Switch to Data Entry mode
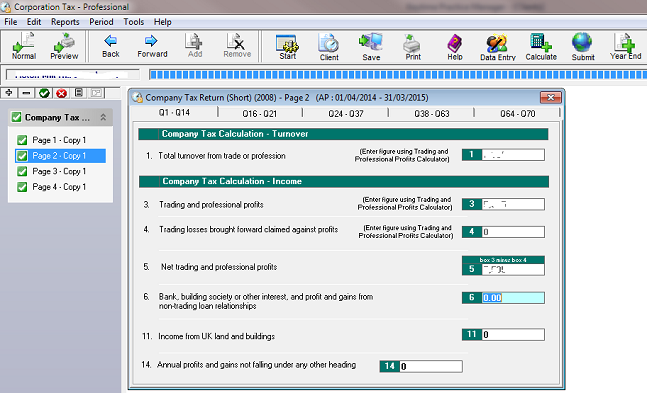 (x=498, y=47)
